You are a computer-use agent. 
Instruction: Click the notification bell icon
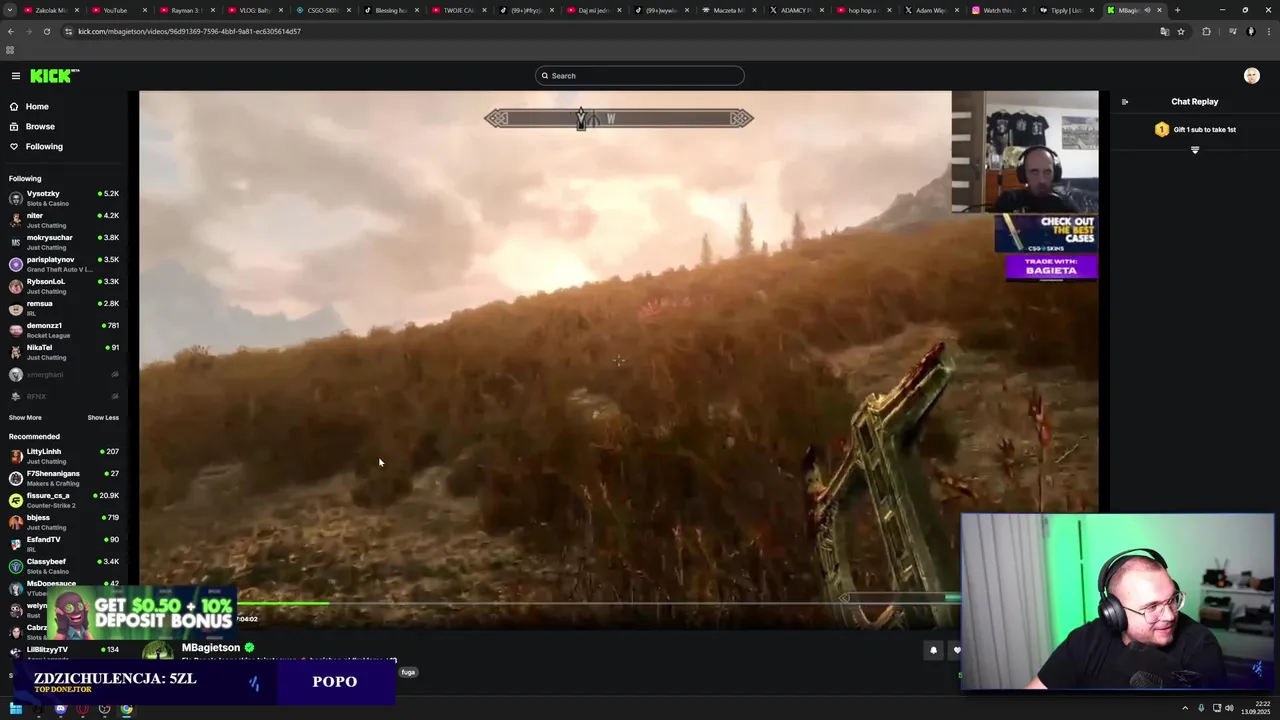pos(933,650)
